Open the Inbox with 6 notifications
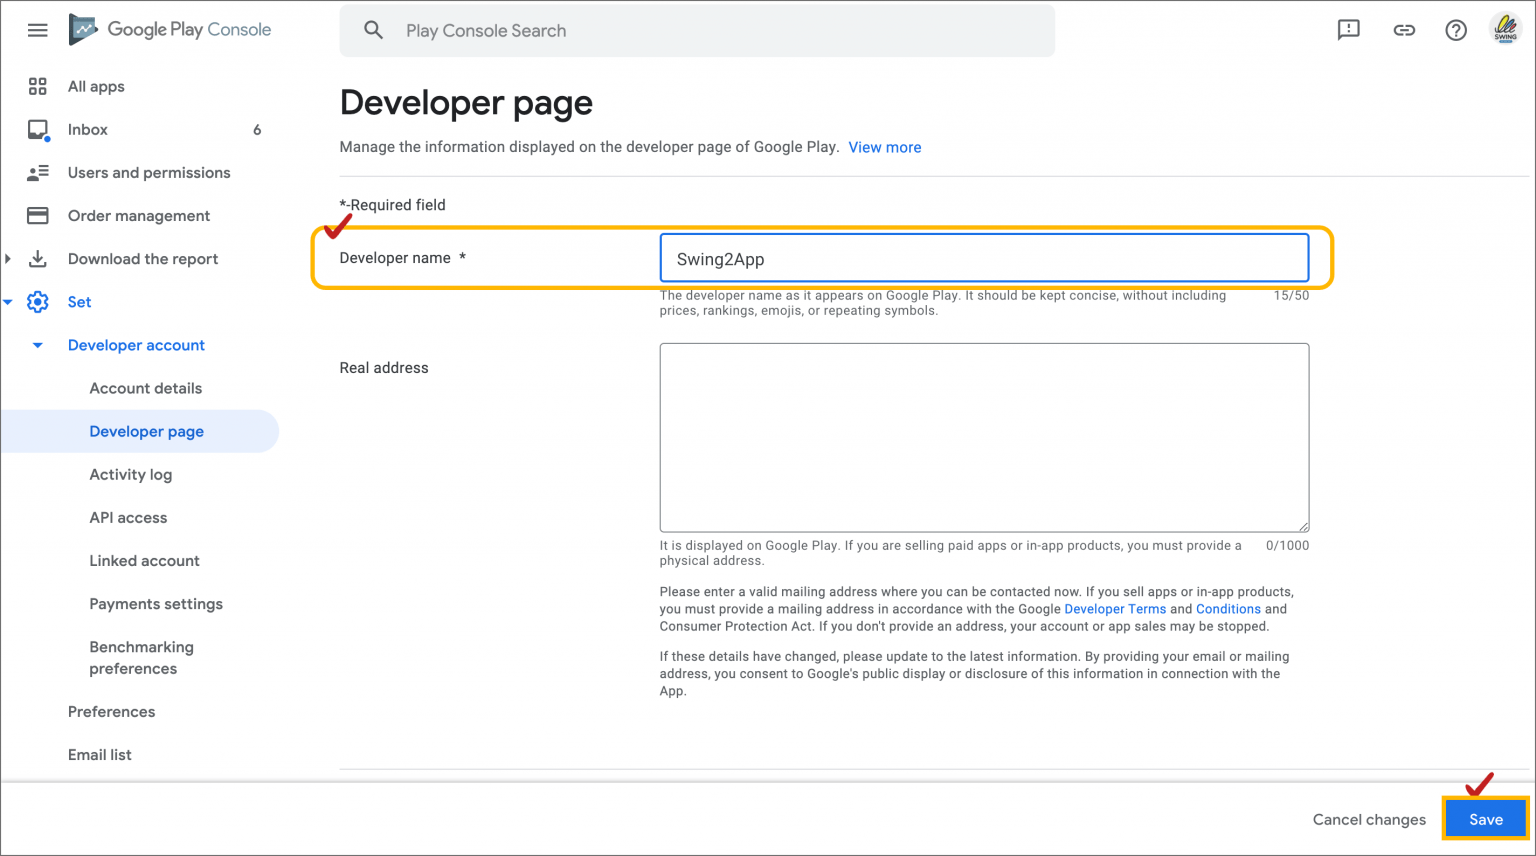 pos(37,129)
